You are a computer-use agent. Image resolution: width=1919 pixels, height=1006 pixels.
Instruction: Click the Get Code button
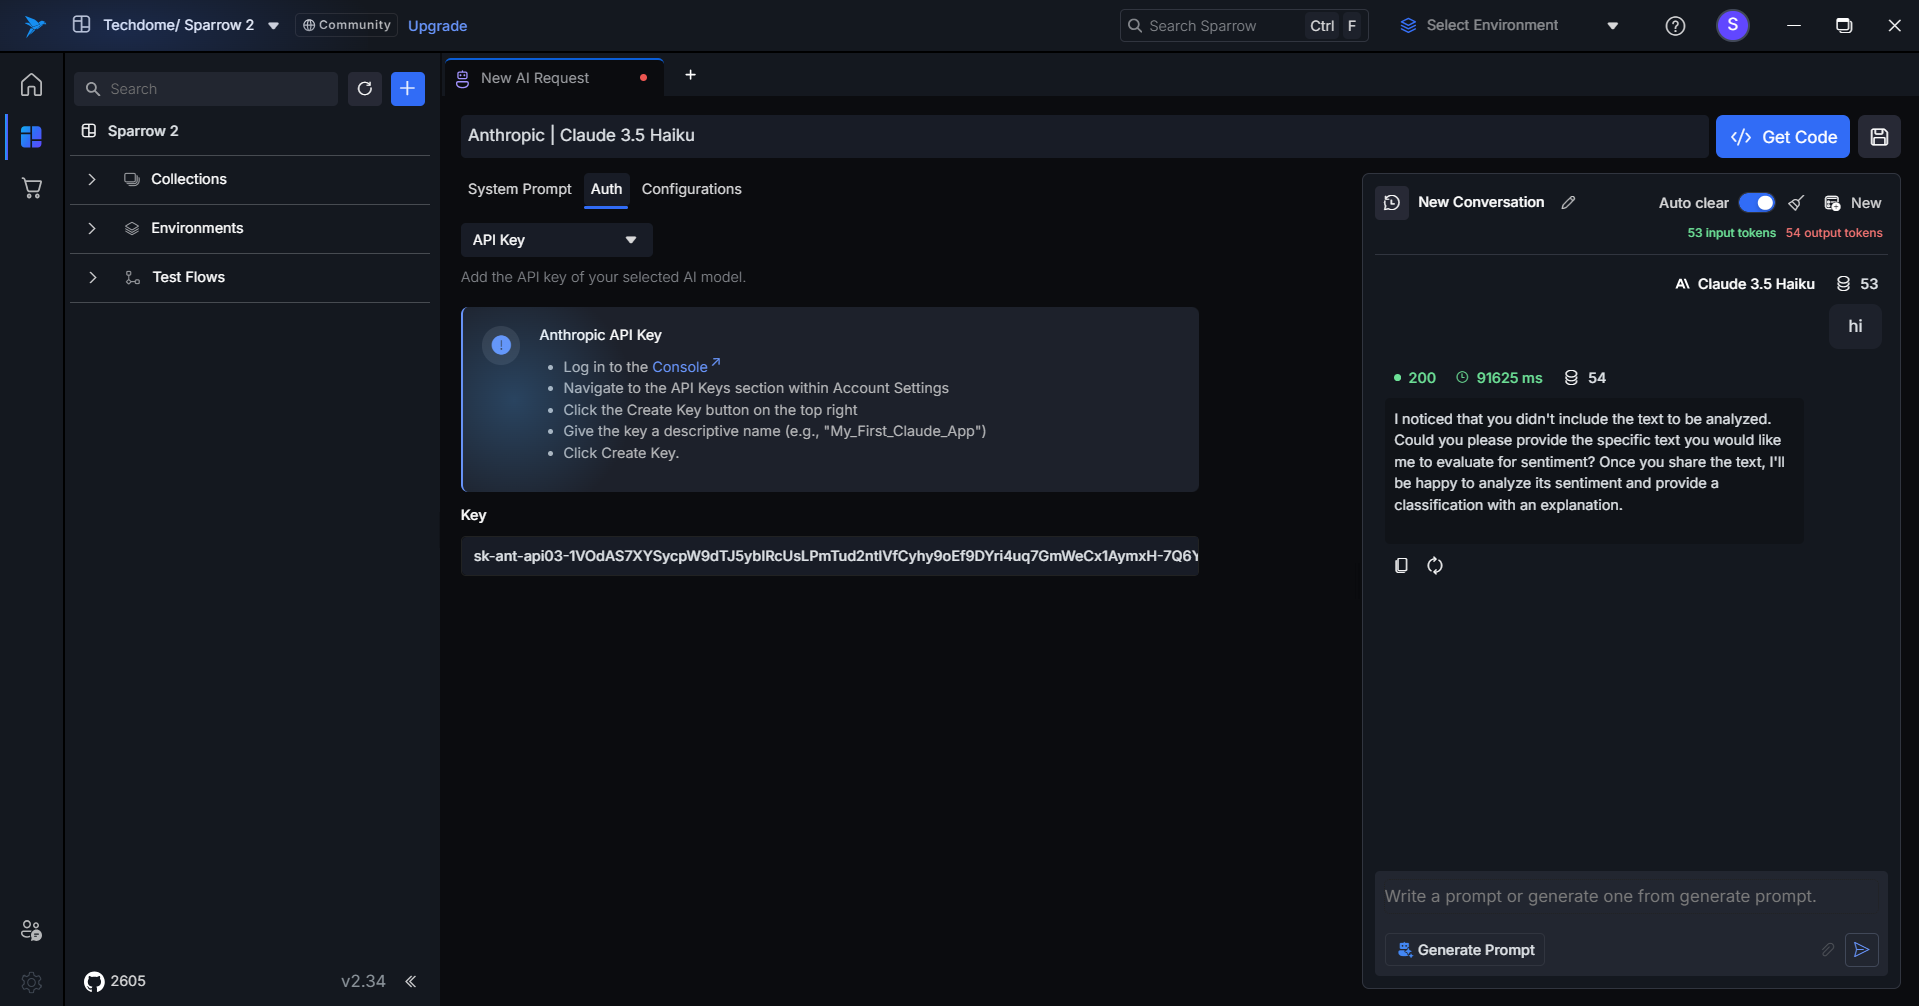click(1782, 137)
